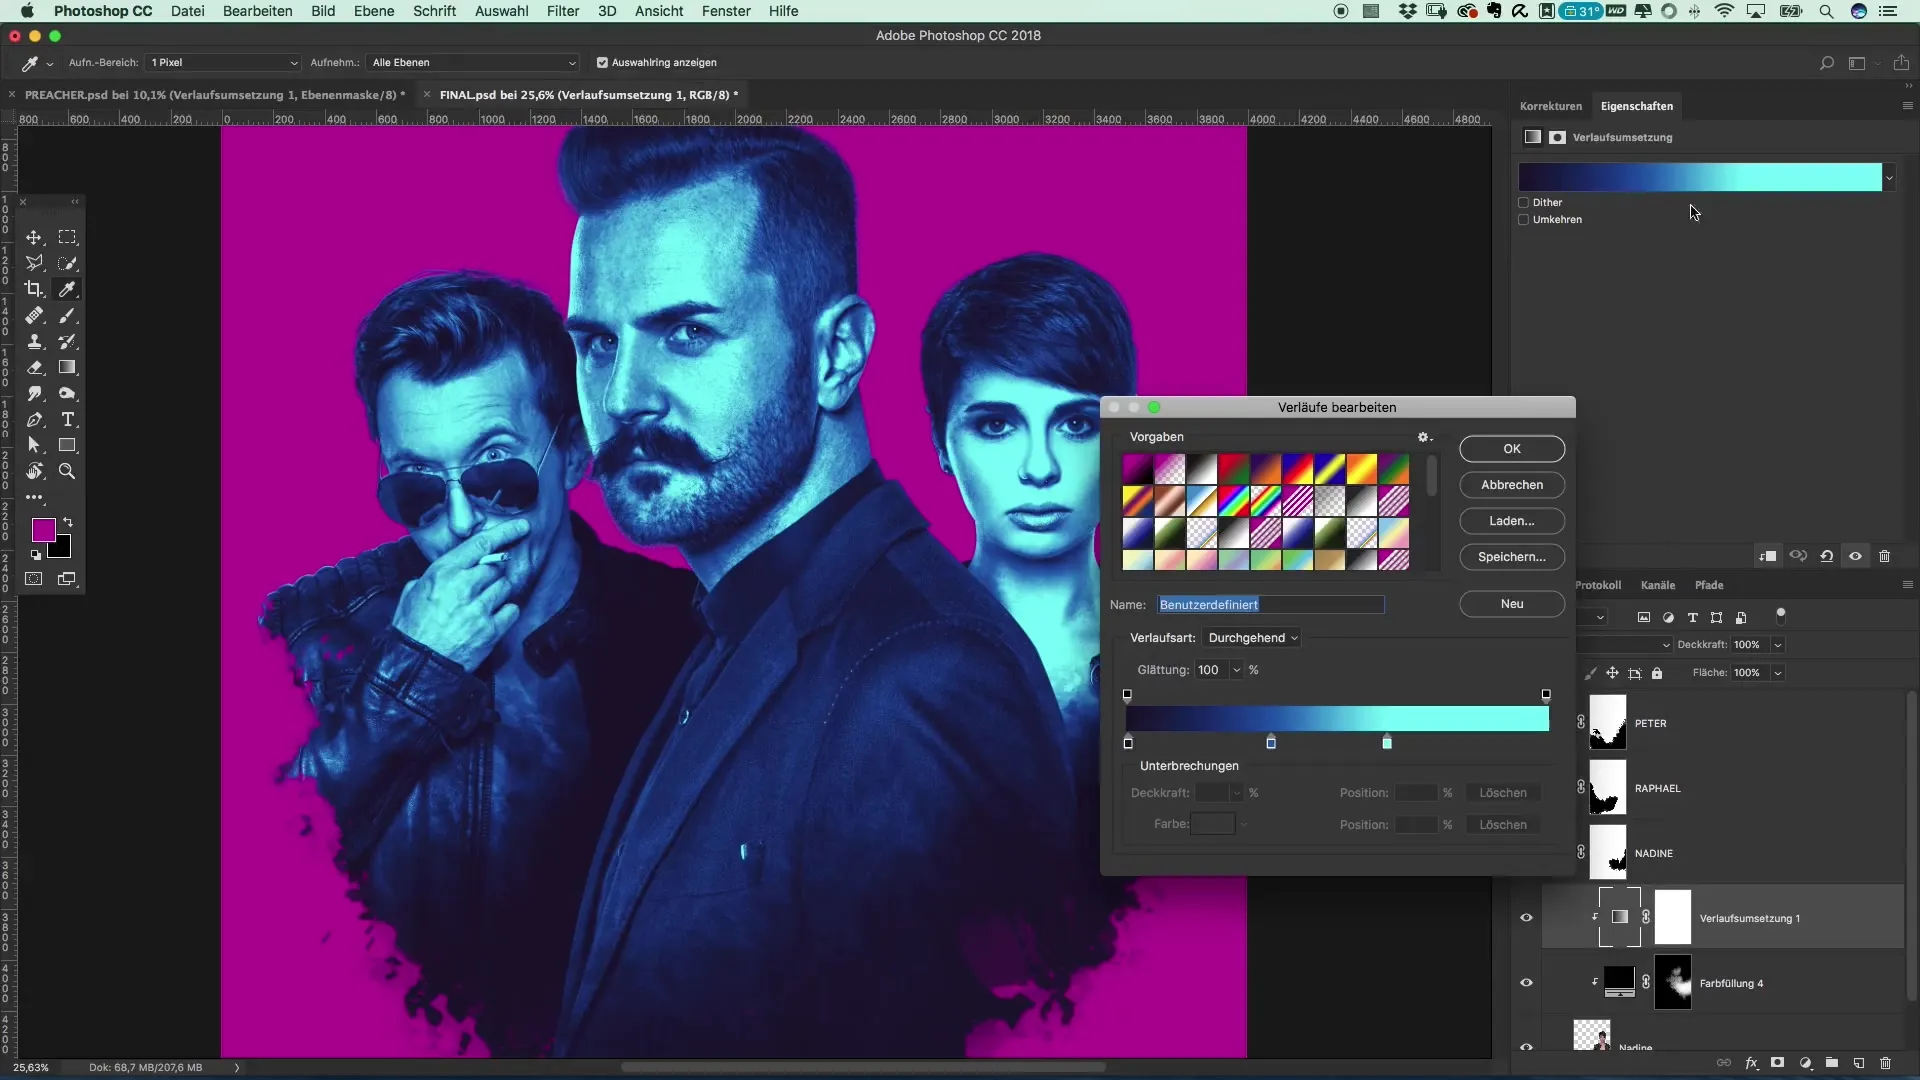This screenshot has width=1920, height=1080.
Task: Select the Clone Stamp tool
Action: [34, 341]
